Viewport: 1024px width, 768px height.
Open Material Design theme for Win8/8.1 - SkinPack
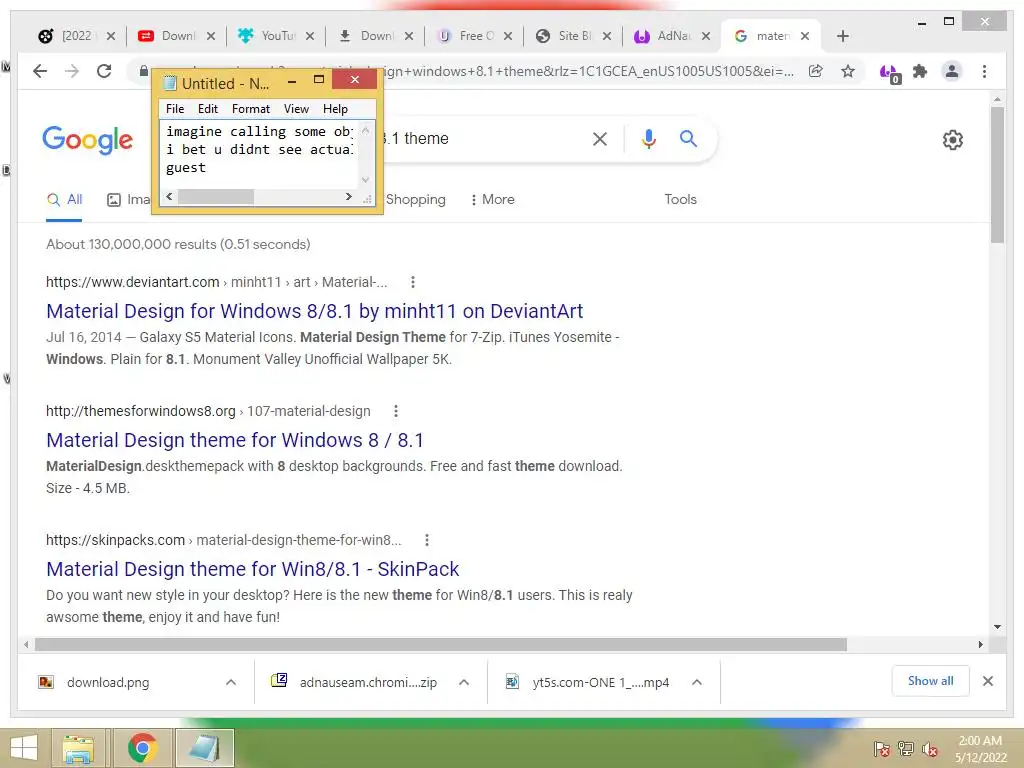(253, 569)
